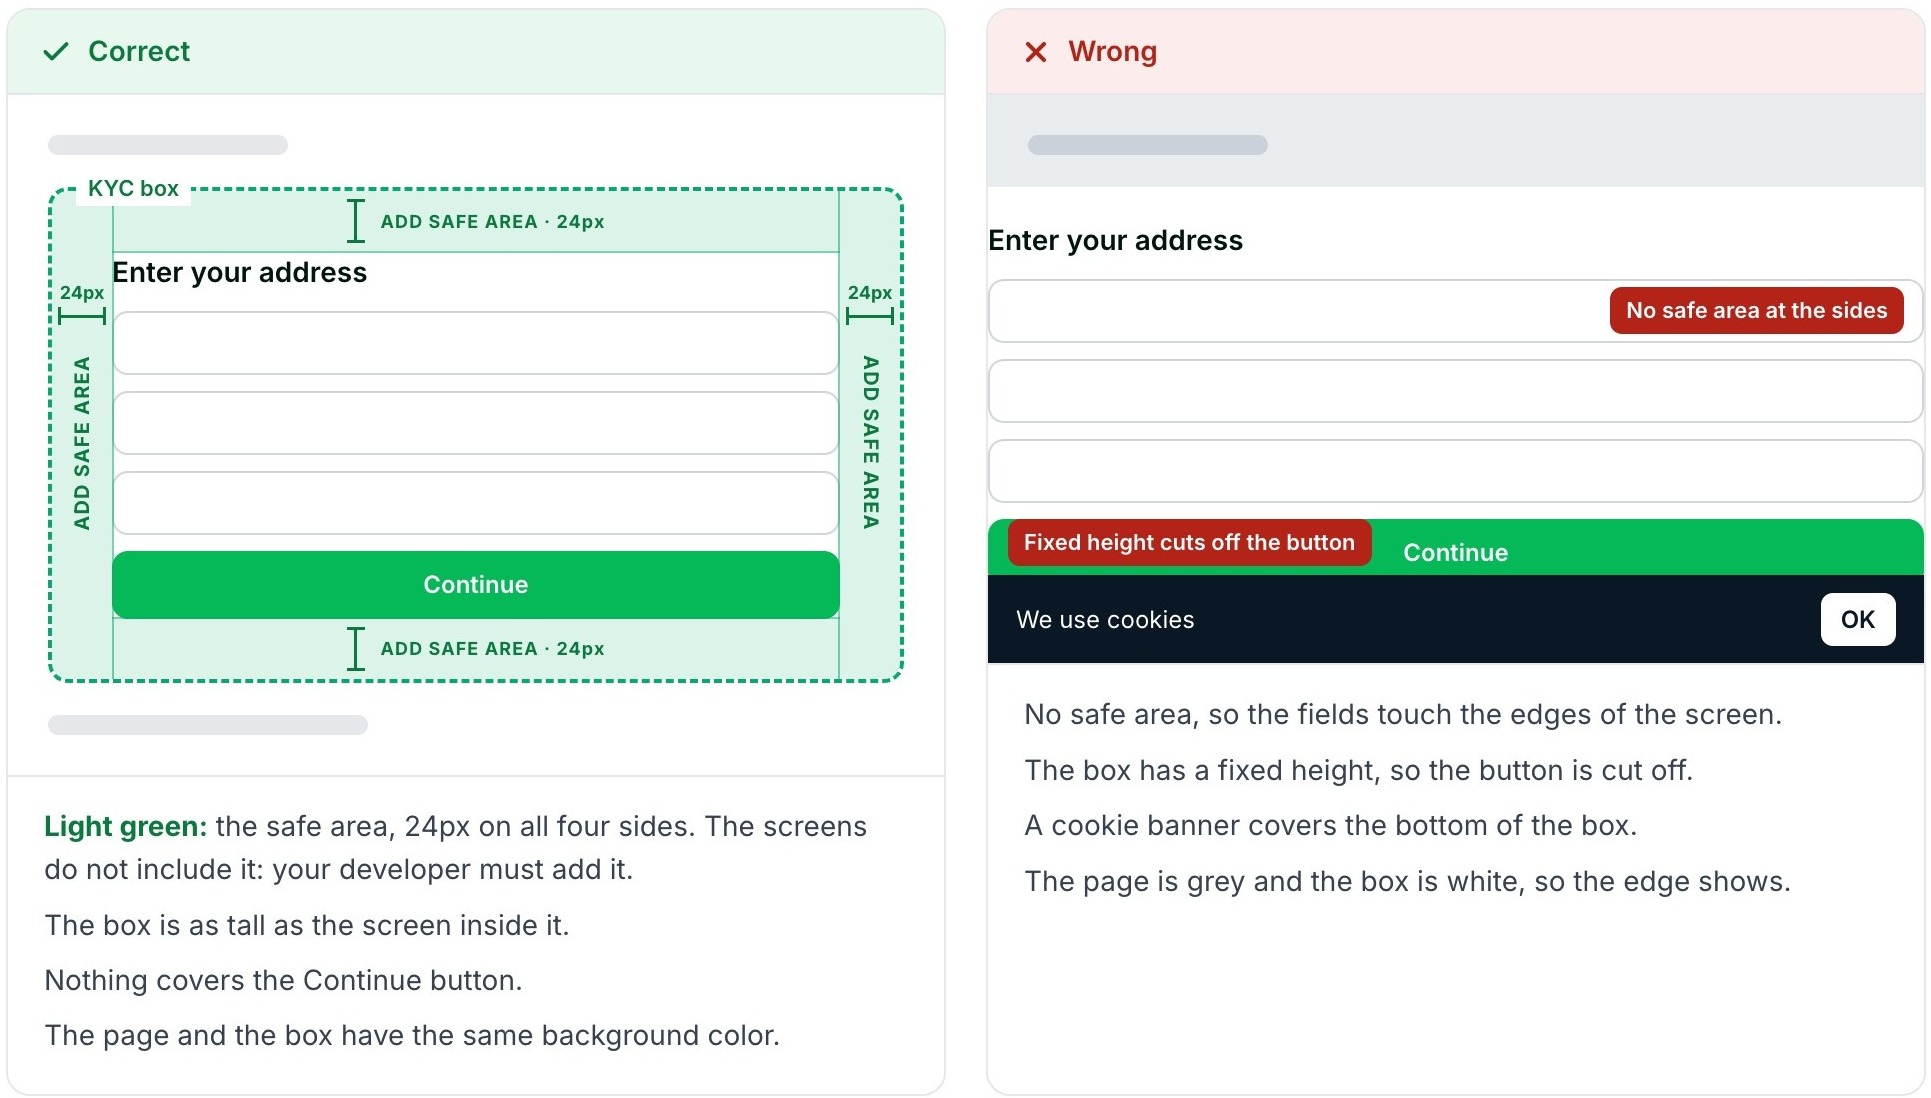This screenshot has width=1931, height=1098.
Task: Click the first address field in the Correct example
Action: [476, 343]
